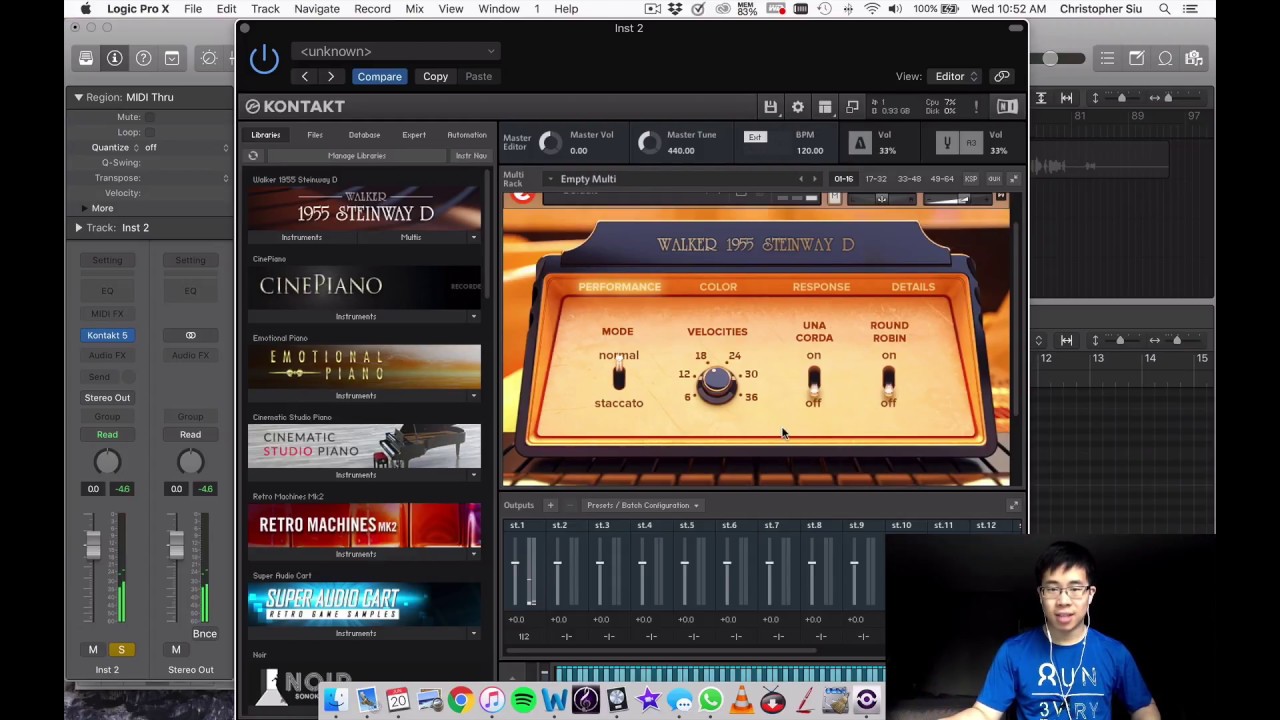
Task: Open the unknown preset dropdown
Action: [397, 51]
